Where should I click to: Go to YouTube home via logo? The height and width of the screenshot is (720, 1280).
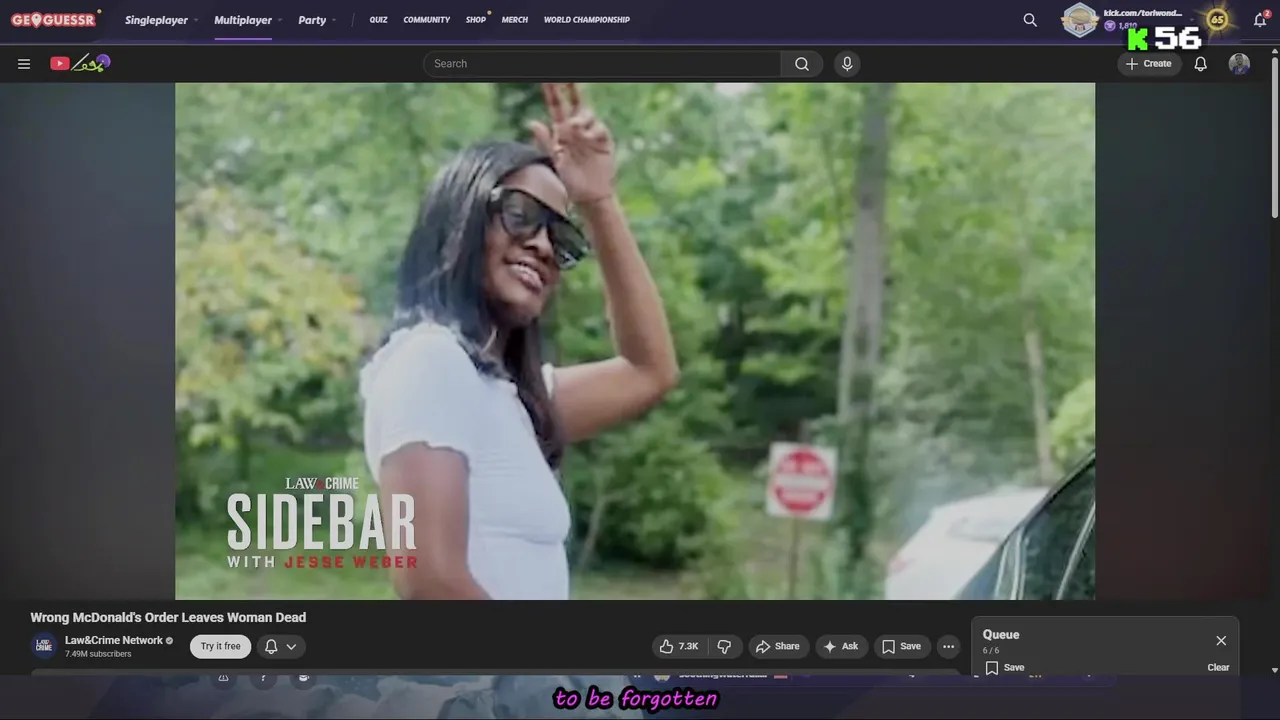click(x=79, y=63)
